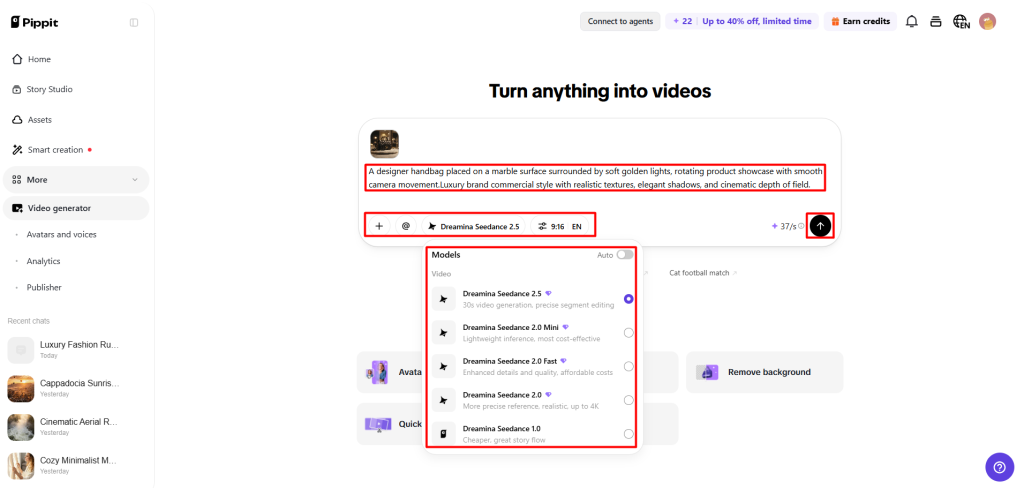This screenshot has width=1024, height=488.
Task: Open Remove background tool card
Action: pyautogui.click(x=764, y=372)
